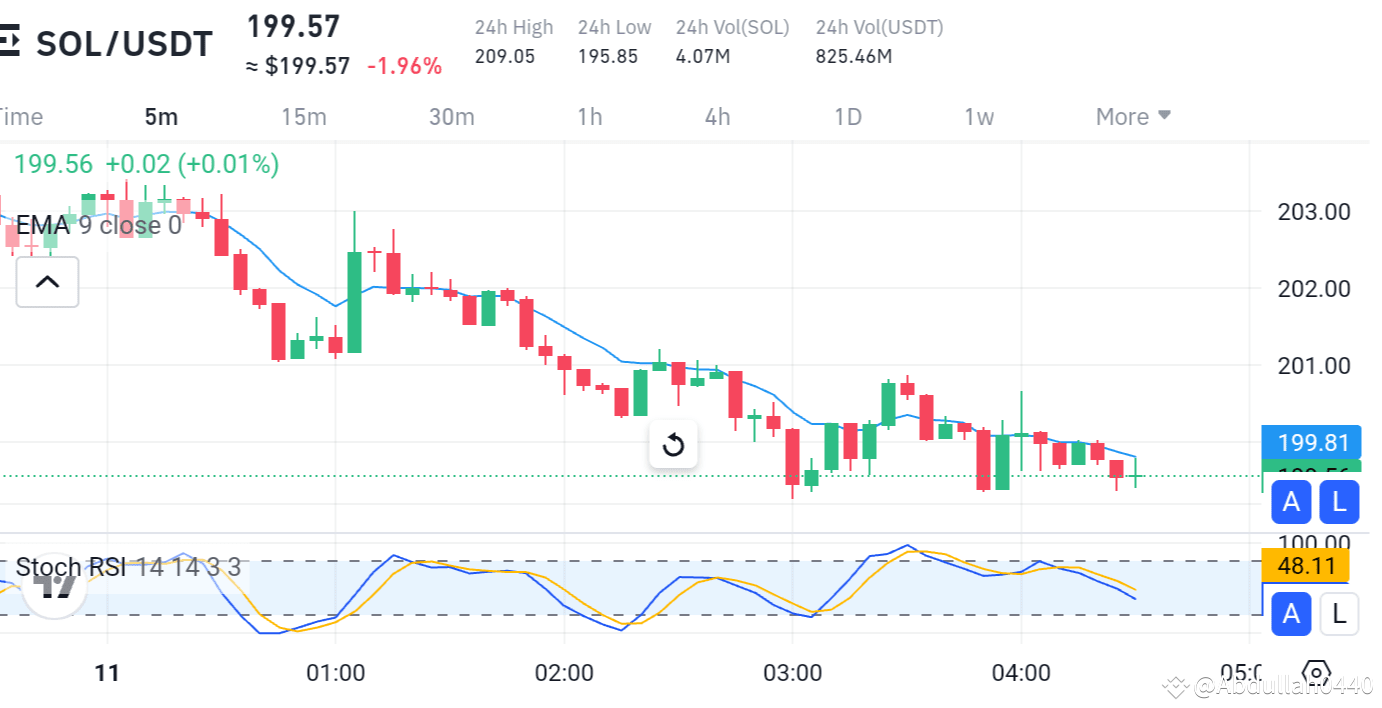Viewport: 1382px width, 708px height.
Task: Click the TradingView logo in the Stoch RSI panel
Action: coord(54,587)
